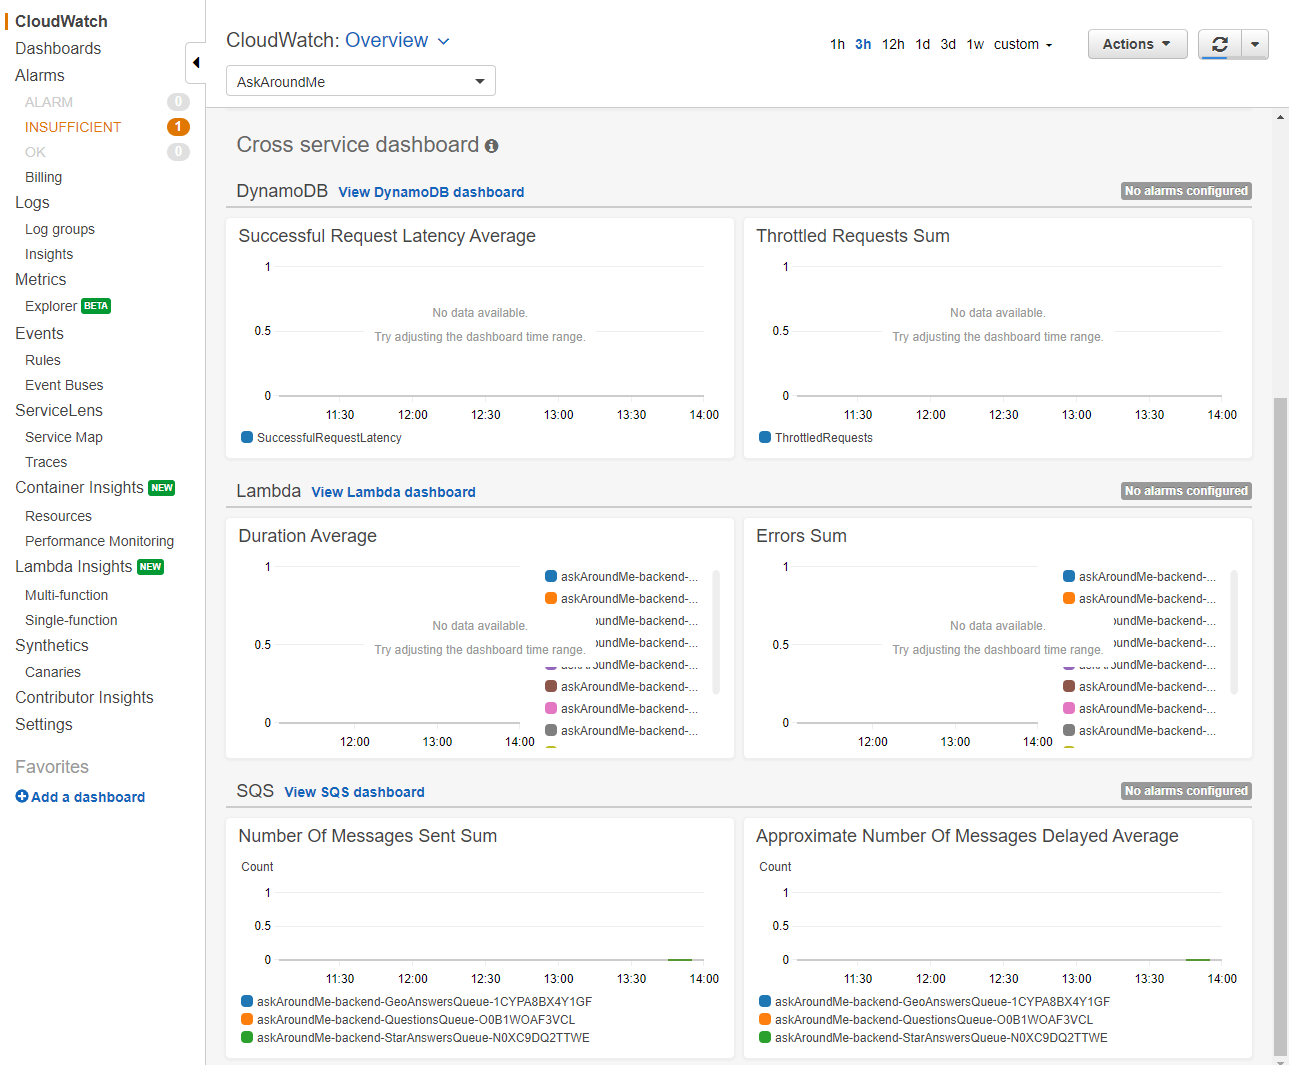Open the AskAroundMe resource group dropdown

[361, 82]
